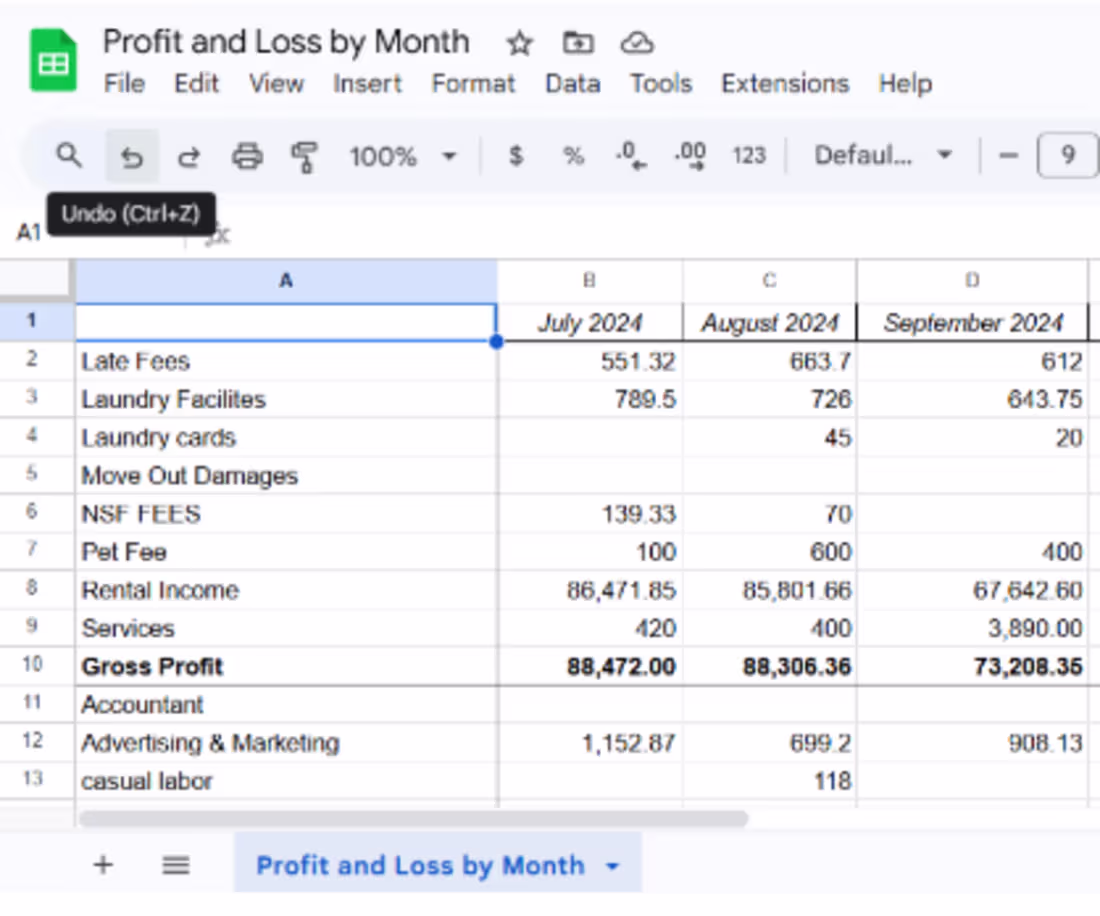This screenshot has width=1100, height=916.
Task: Undo the last action
Action: [x=131, y=155]
